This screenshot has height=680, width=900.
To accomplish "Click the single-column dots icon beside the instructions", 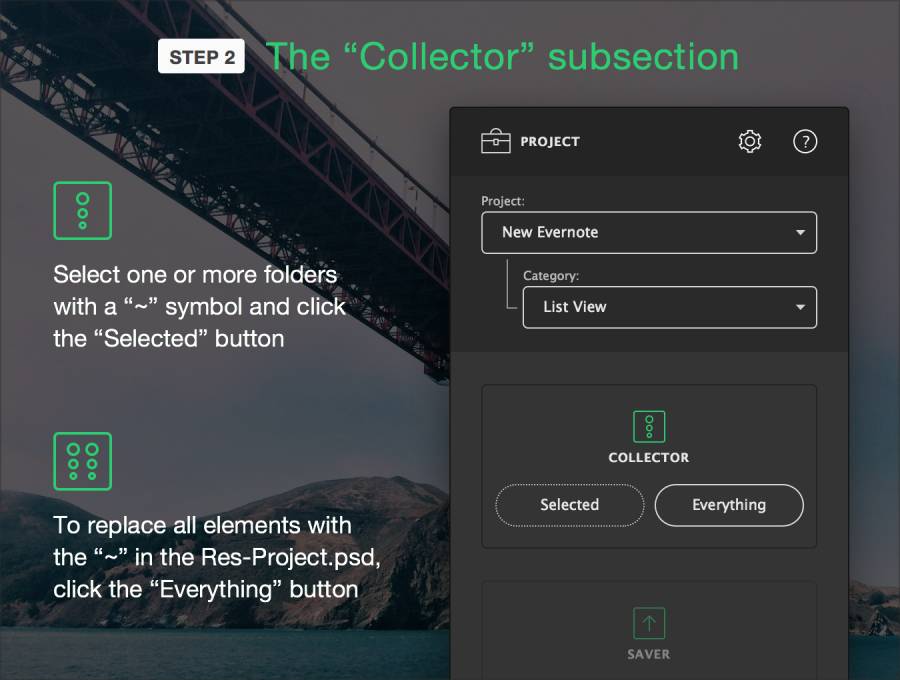I will (83, 211).
